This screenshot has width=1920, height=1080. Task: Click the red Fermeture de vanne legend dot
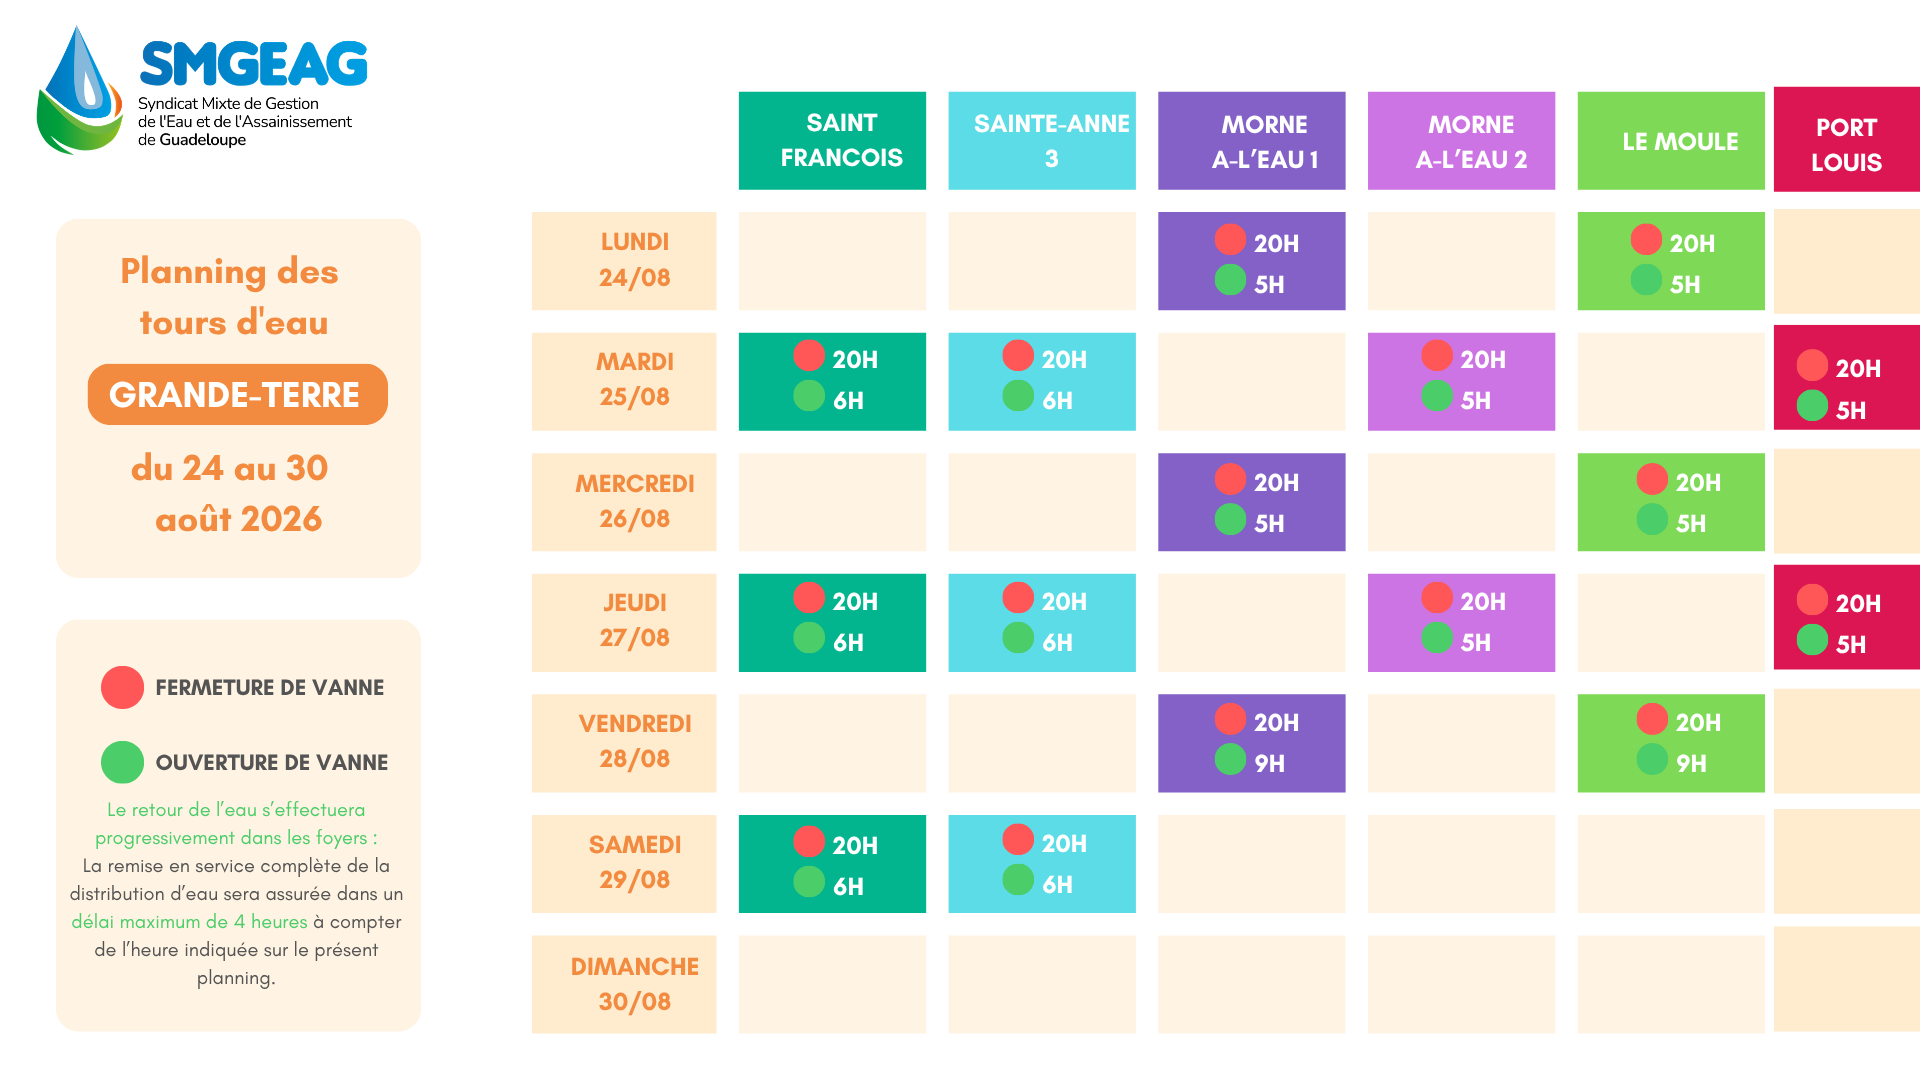122,688
